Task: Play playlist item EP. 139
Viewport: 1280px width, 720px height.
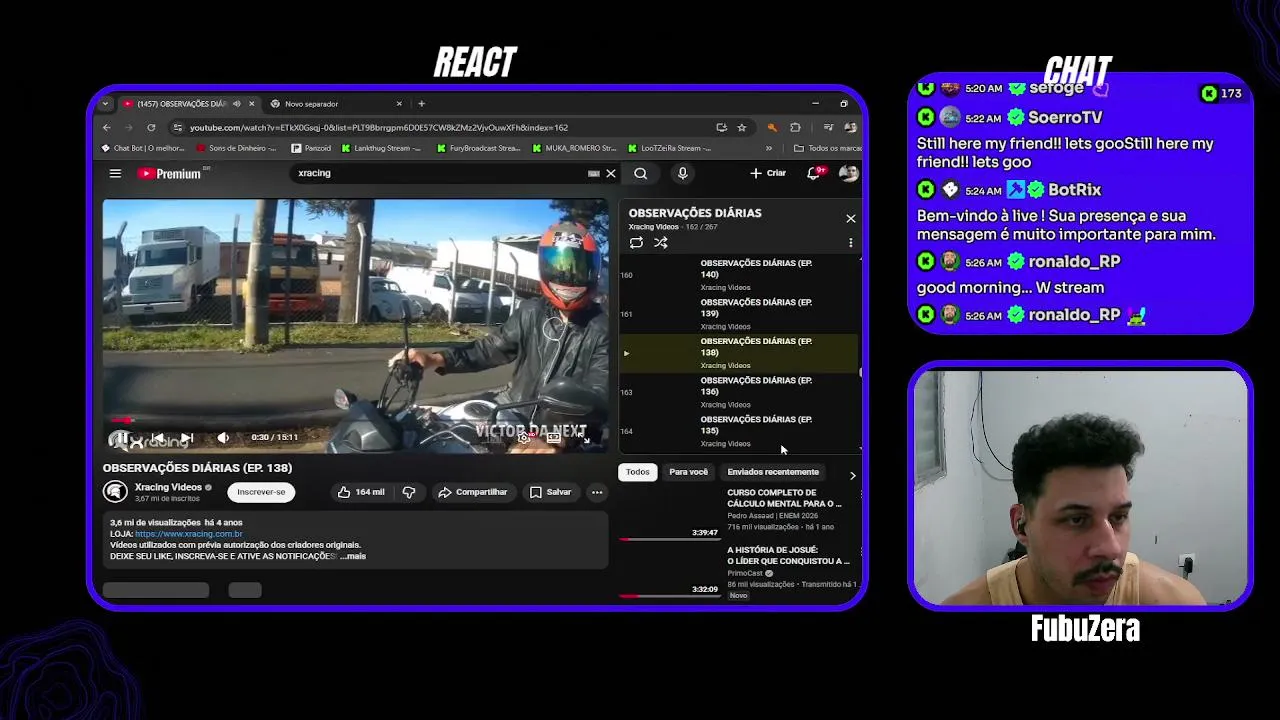Action: 739,314
